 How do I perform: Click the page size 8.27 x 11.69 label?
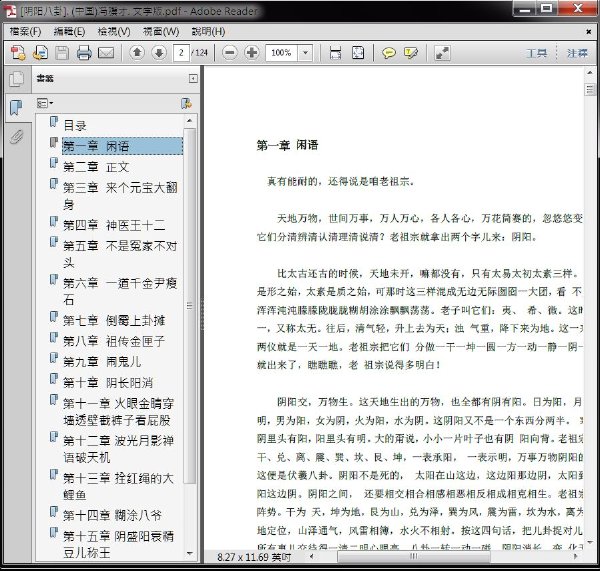(254, 556)
